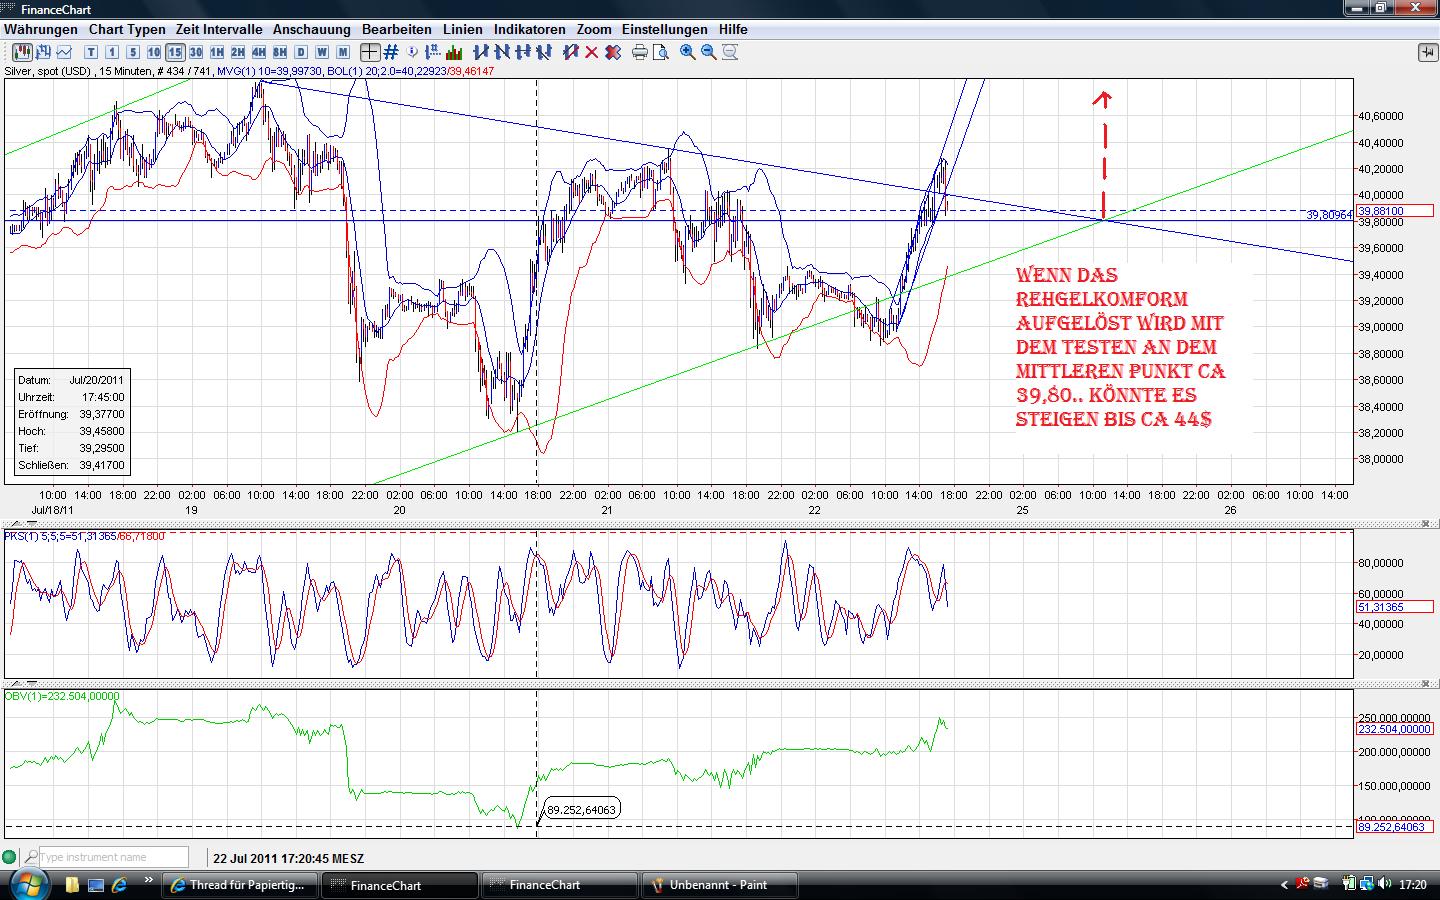Click the FinanceChart app icon in title bar

[10, 9]
